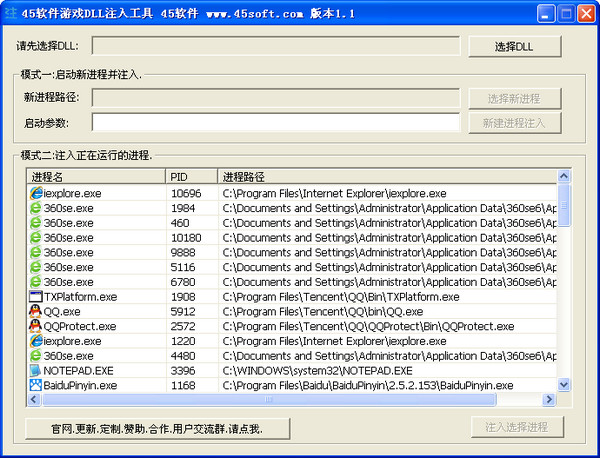This screenshot has height=458, width=600.
Task: Sort by the 进程名 column header
Action: (96, 177)
